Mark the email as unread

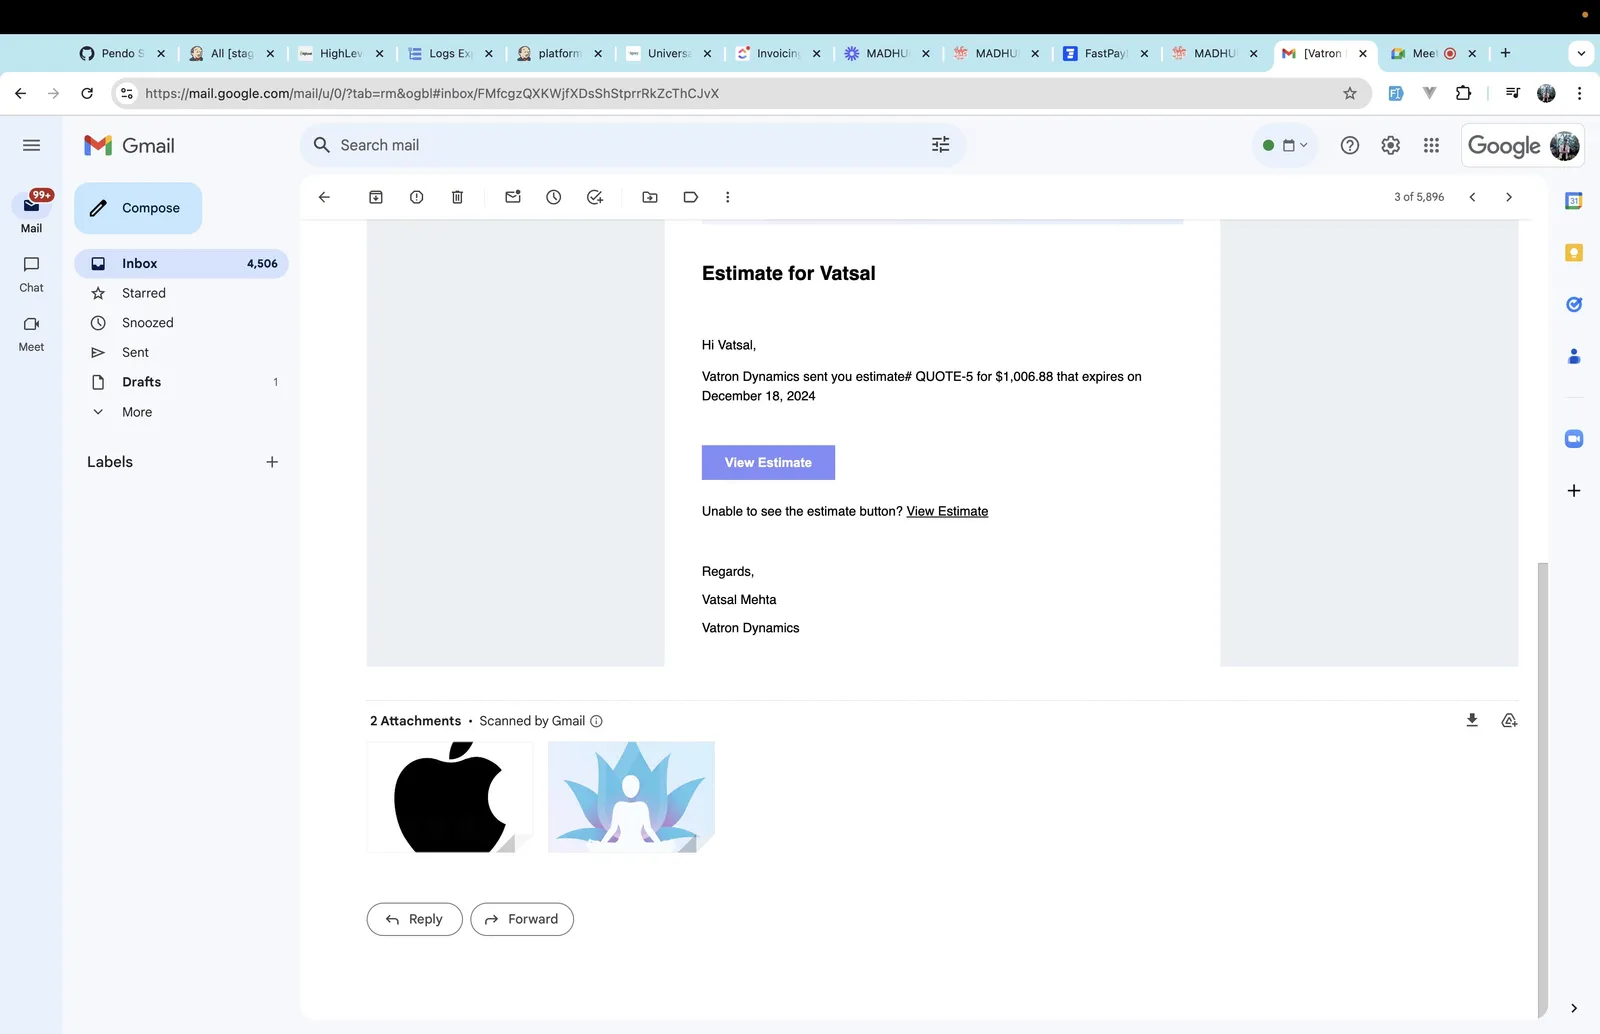513,198
